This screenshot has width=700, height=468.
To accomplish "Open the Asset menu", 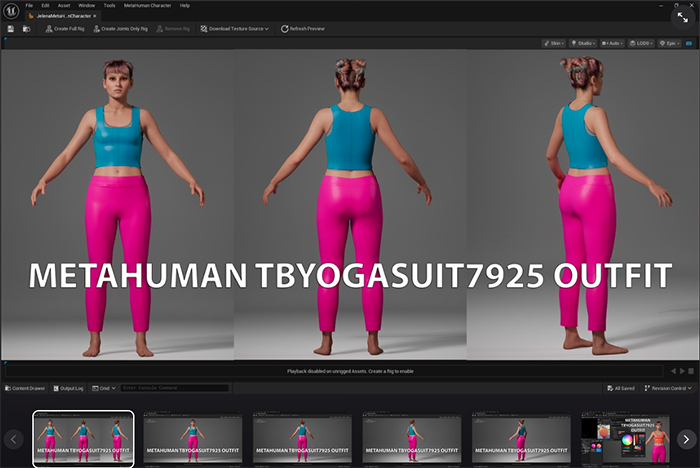I will click(64, 5).
